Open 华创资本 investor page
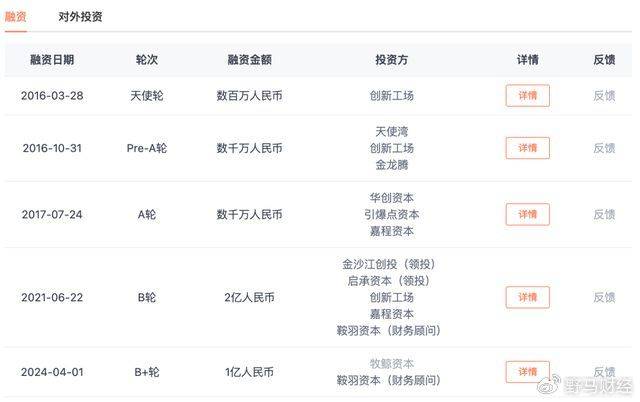This screenshot has height=402, width=640. click(391, 197)
